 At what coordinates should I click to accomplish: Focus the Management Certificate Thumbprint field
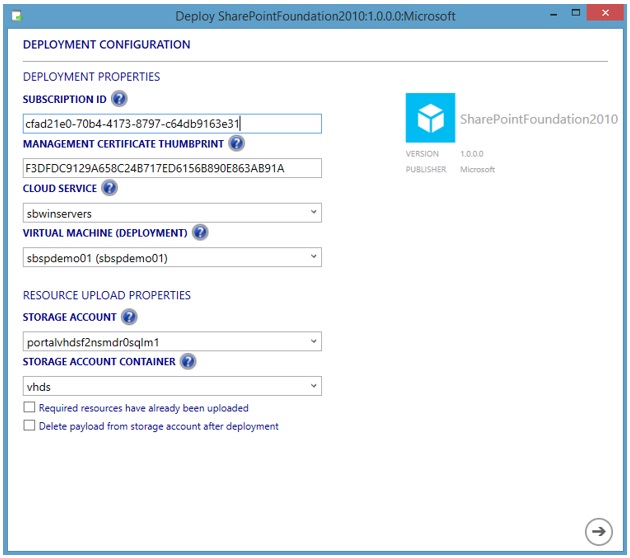172,168
